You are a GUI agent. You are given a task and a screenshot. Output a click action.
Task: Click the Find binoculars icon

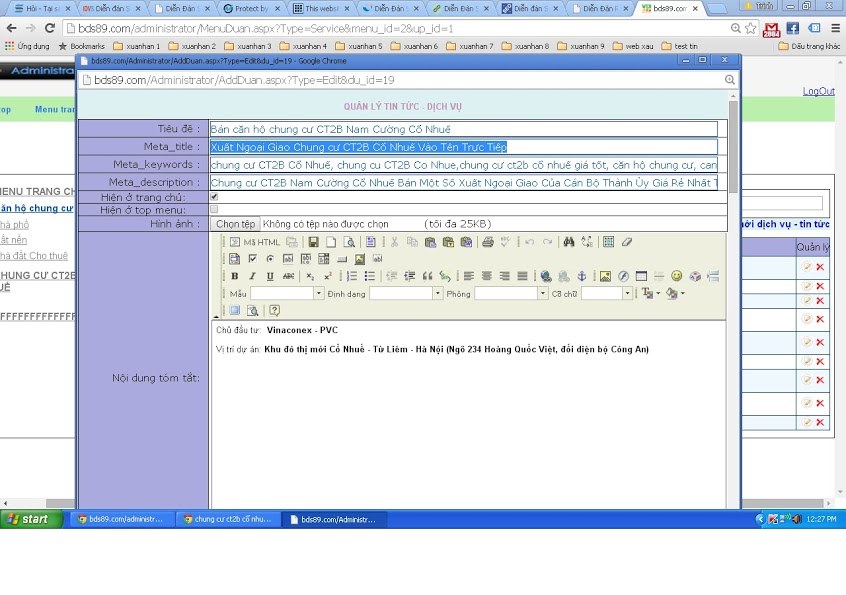(x=569, y=242)
